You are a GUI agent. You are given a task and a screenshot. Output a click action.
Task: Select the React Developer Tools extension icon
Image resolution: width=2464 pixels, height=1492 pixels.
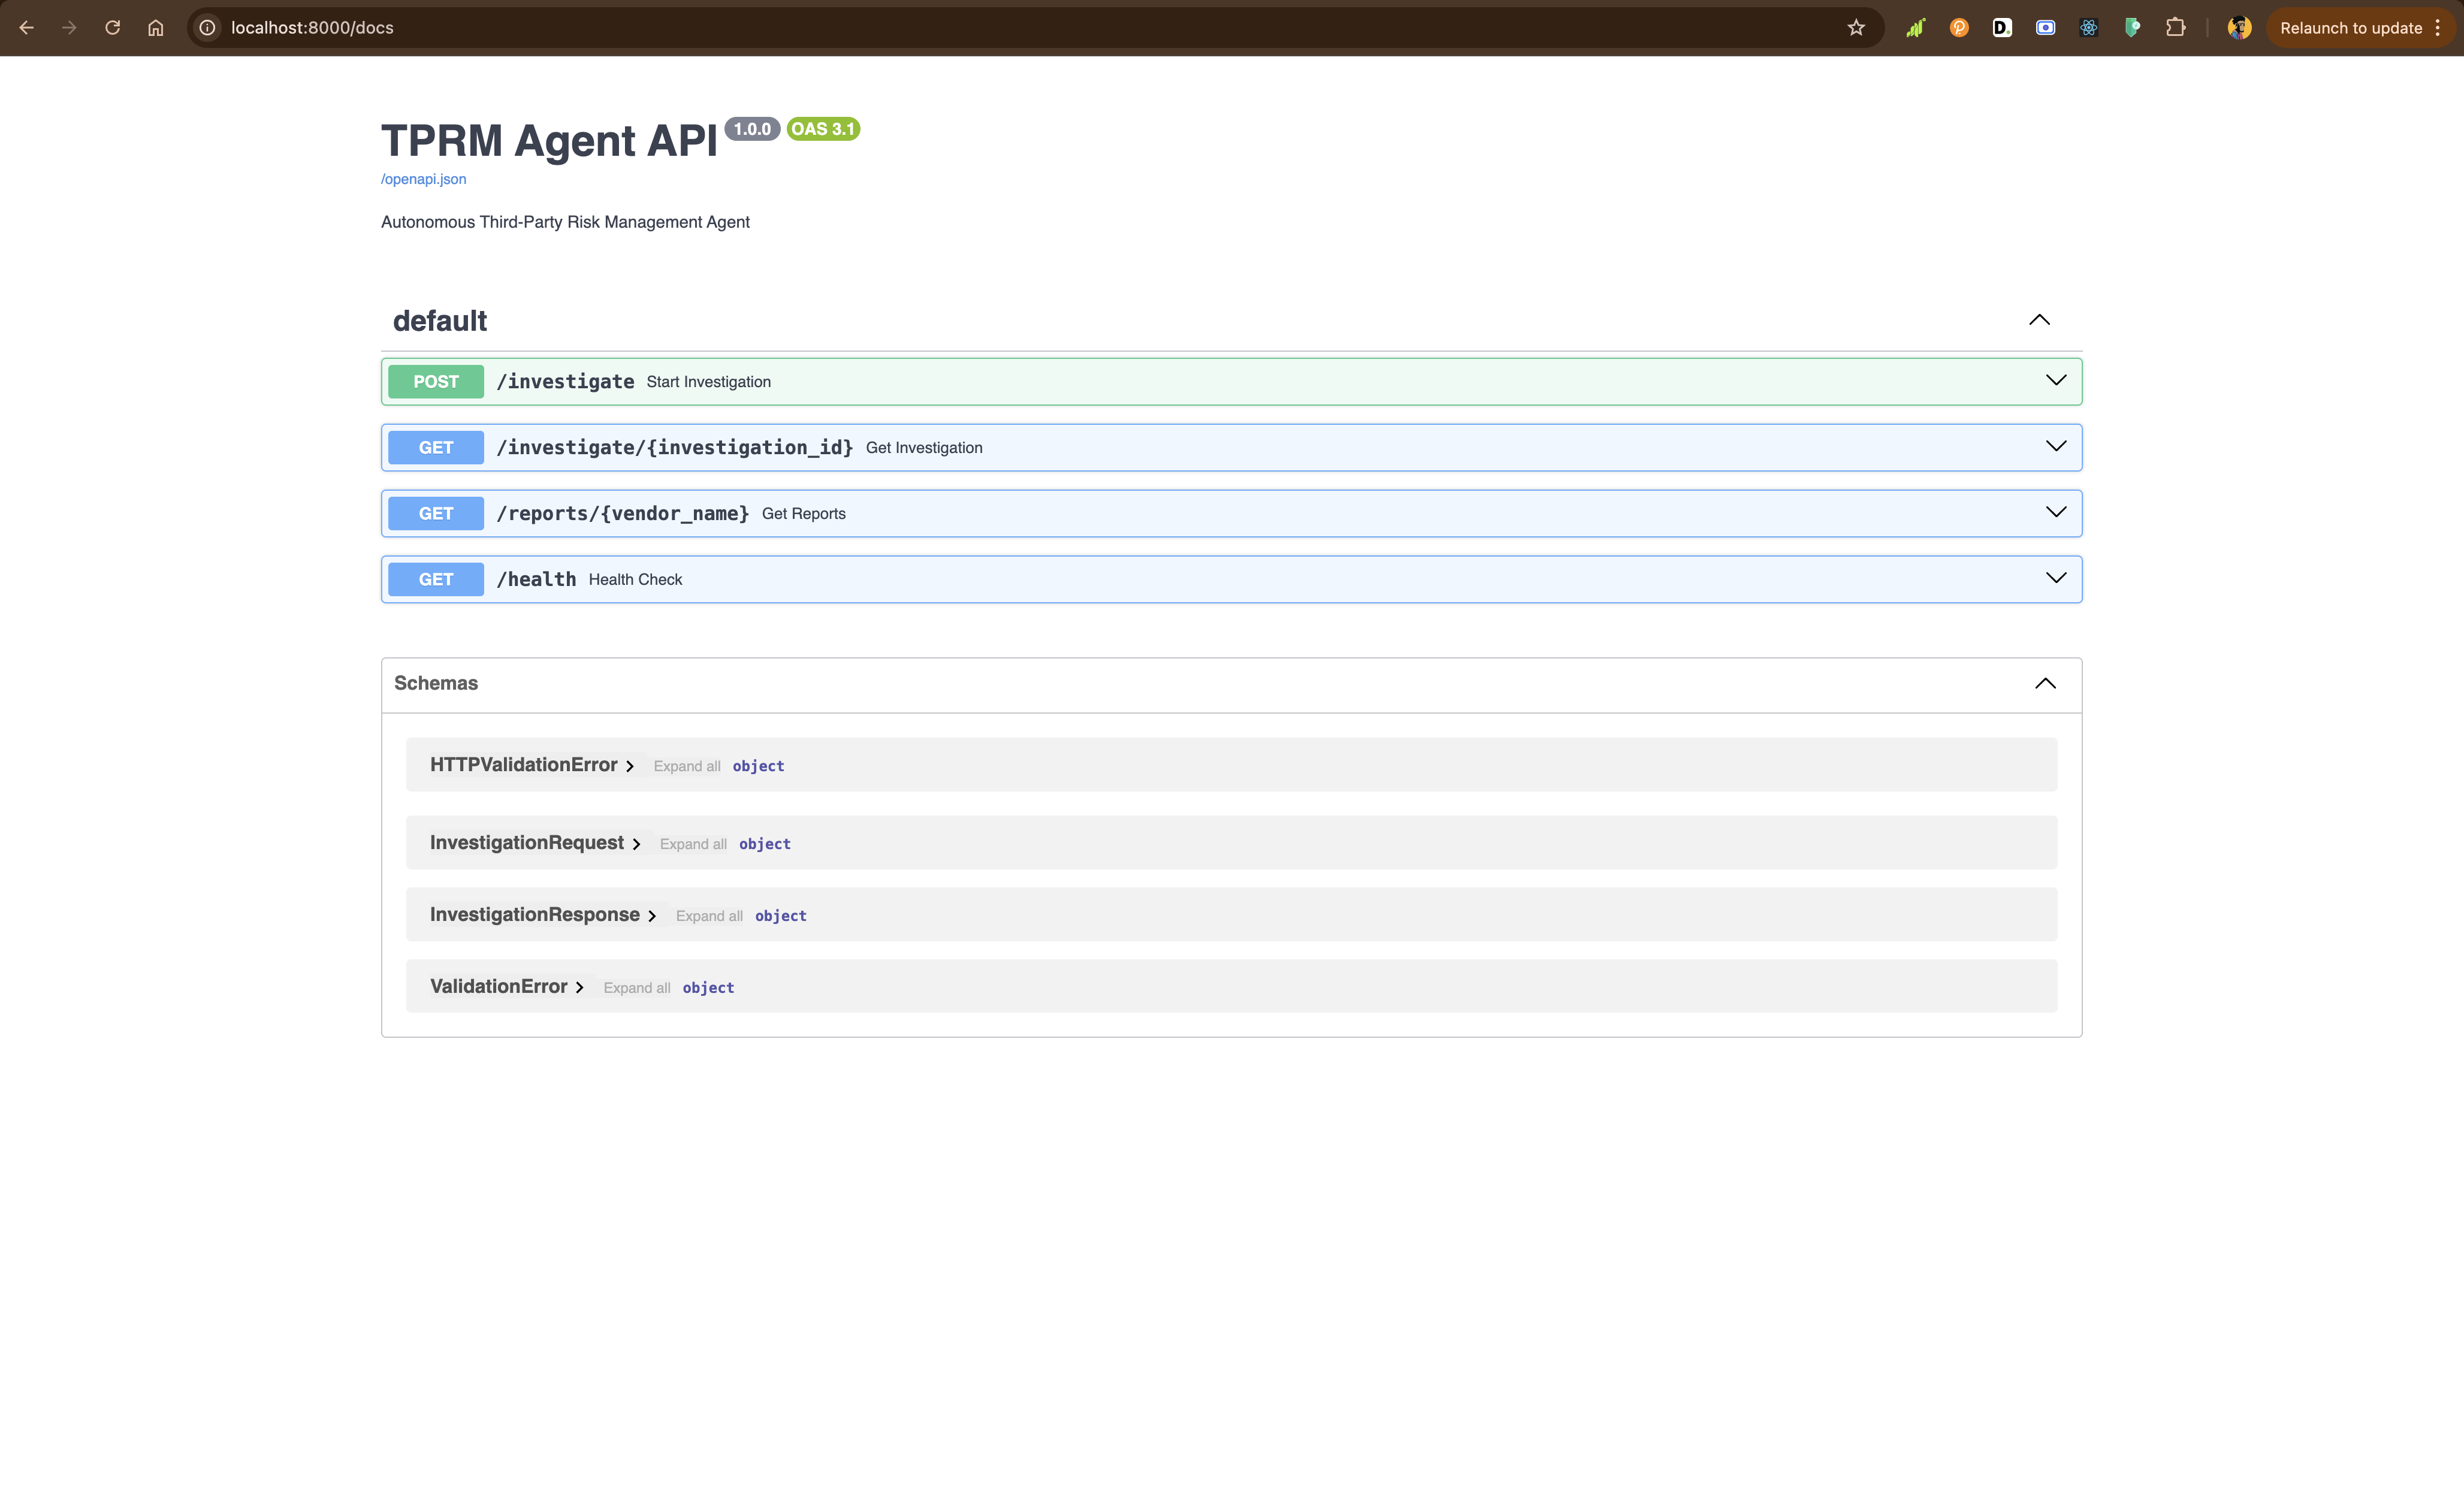coord(2088,27)
